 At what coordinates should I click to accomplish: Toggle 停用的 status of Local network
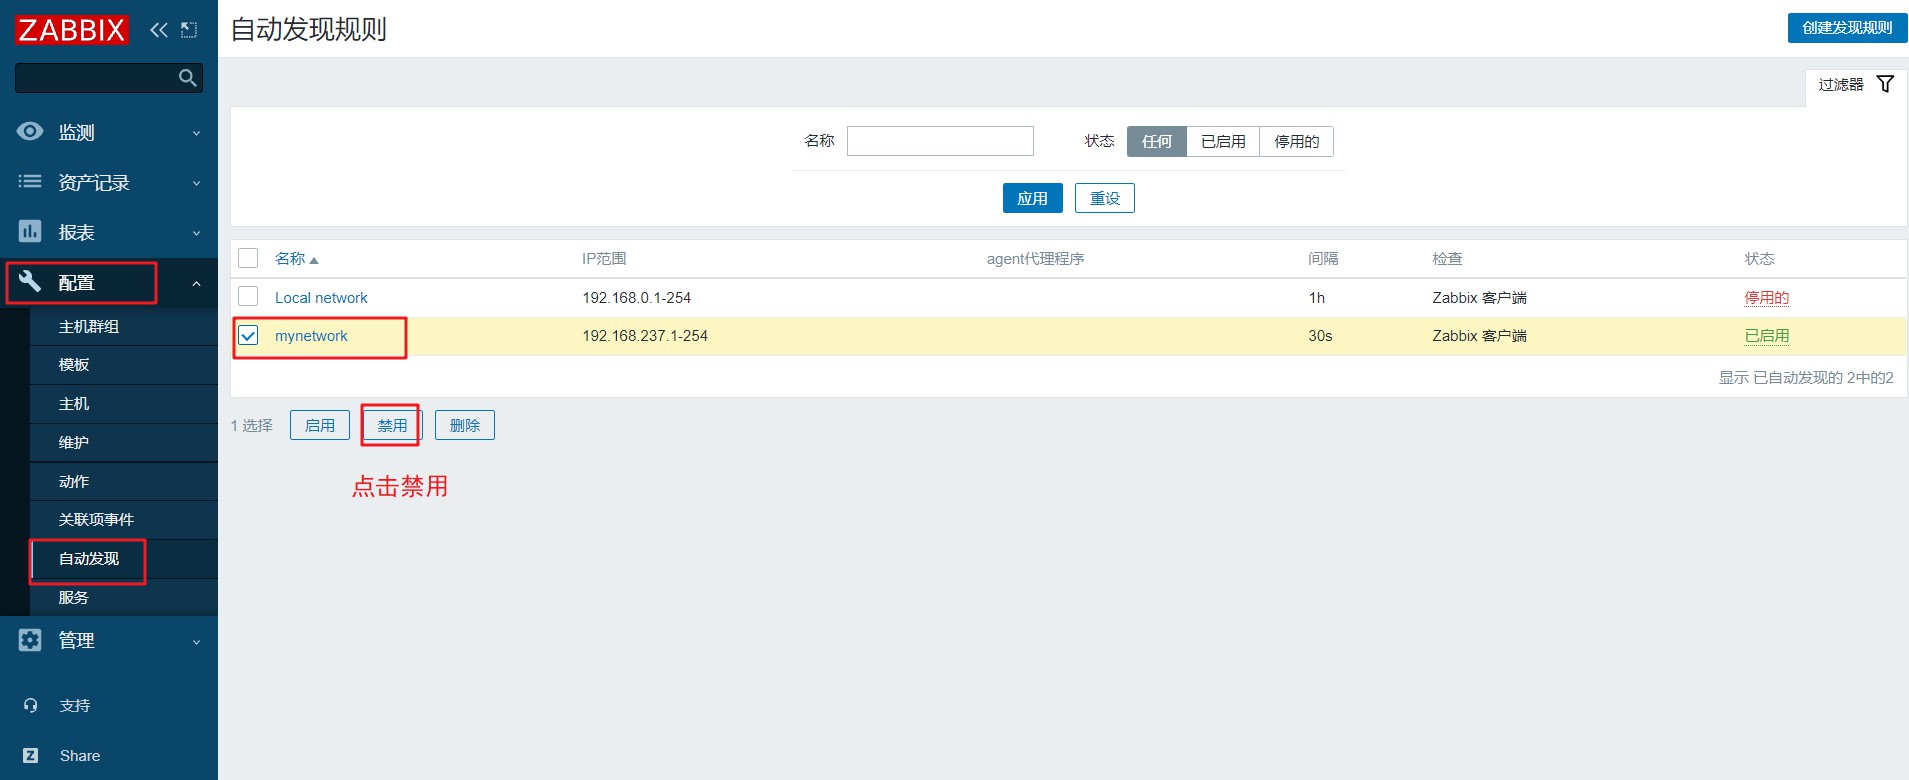coord(1766,298)
